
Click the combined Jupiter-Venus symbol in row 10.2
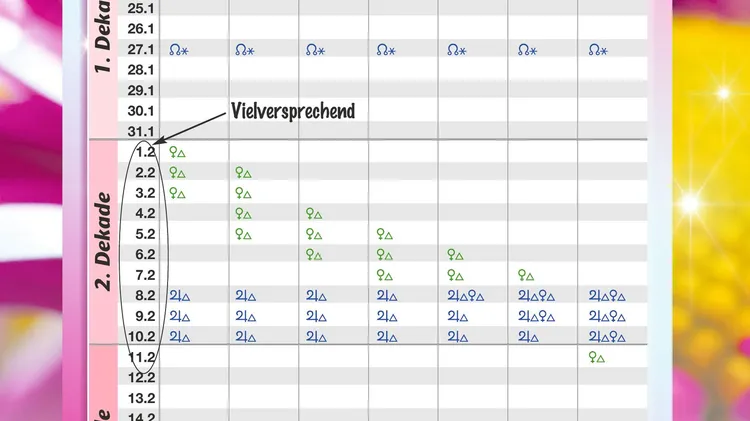point(607,337)
